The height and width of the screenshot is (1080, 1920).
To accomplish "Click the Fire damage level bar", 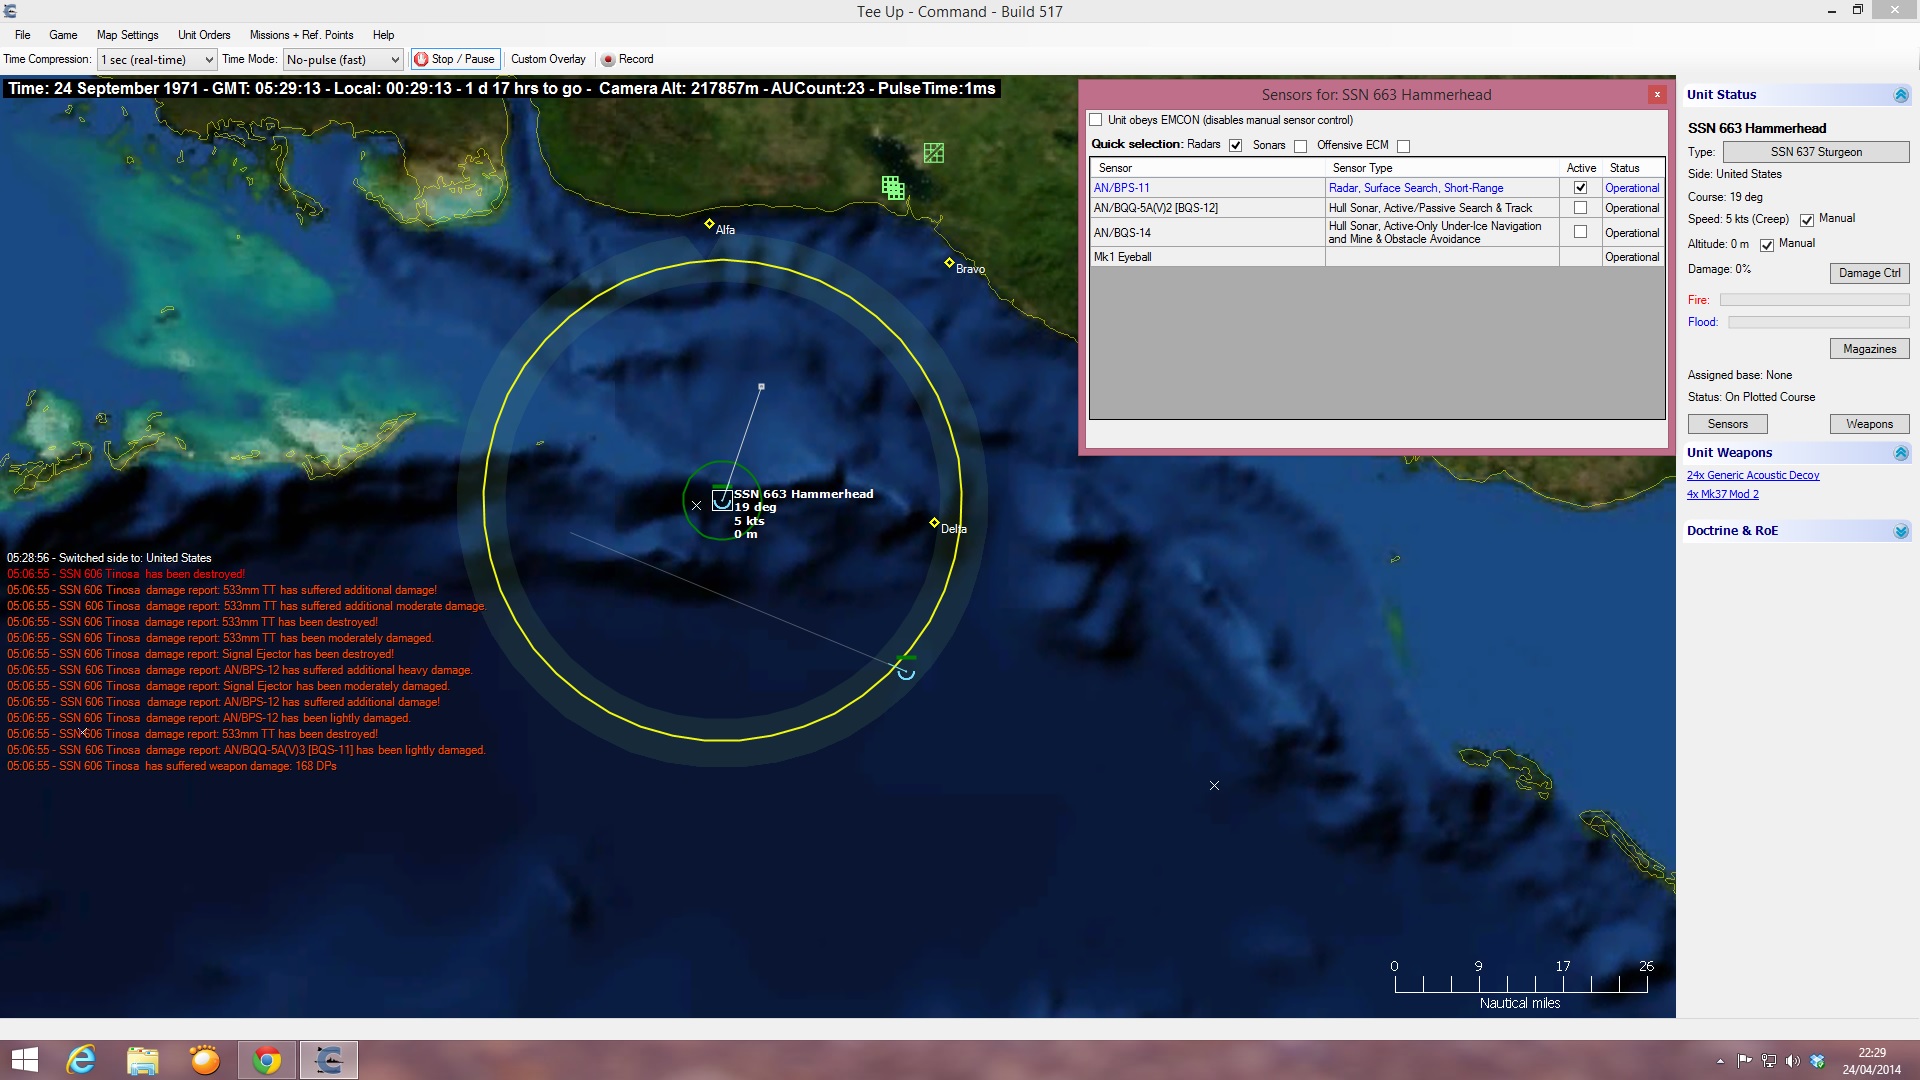I will [x=1814, y=300].
